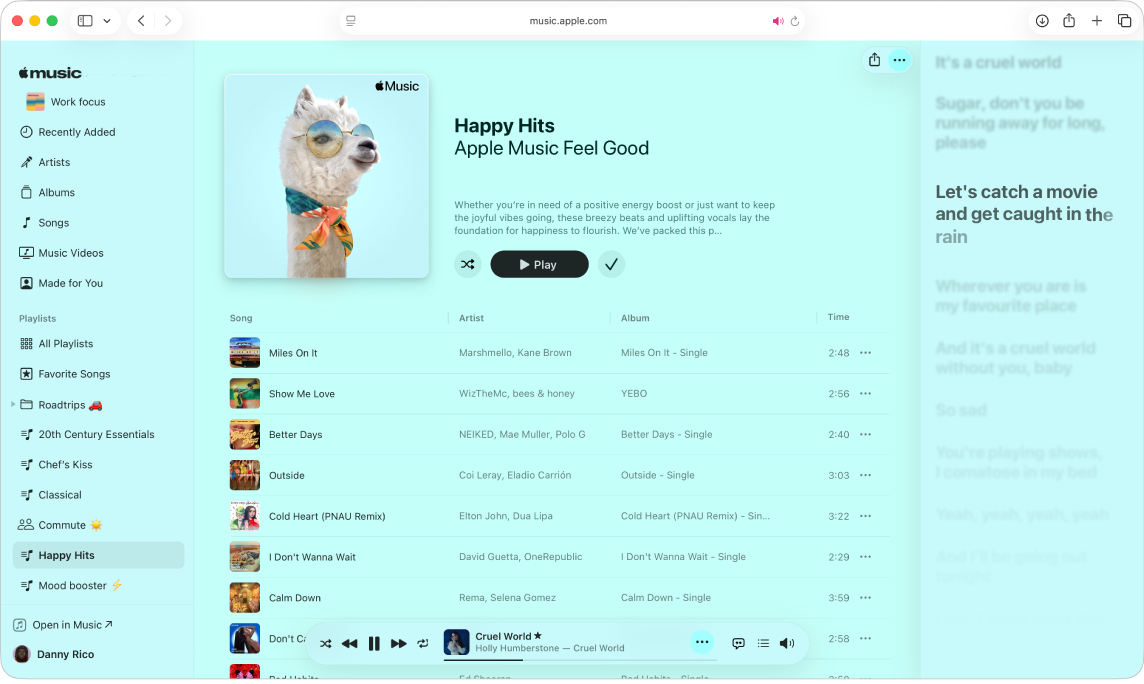Open 20th Century Essentials playlist
1144x684 pixels.
tap(98, 435)
